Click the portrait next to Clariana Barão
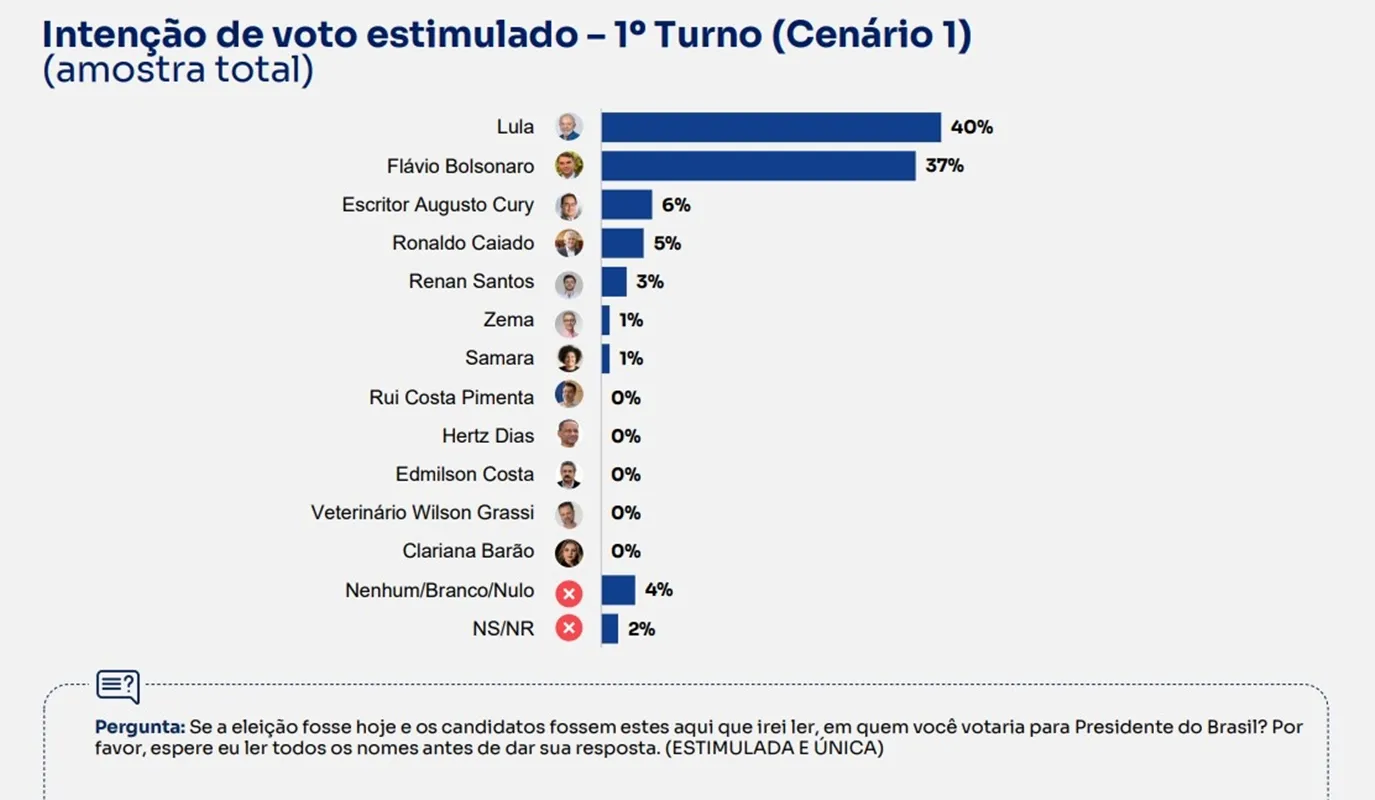Screen dimensions: 1375x800 (x=569, y=551)
